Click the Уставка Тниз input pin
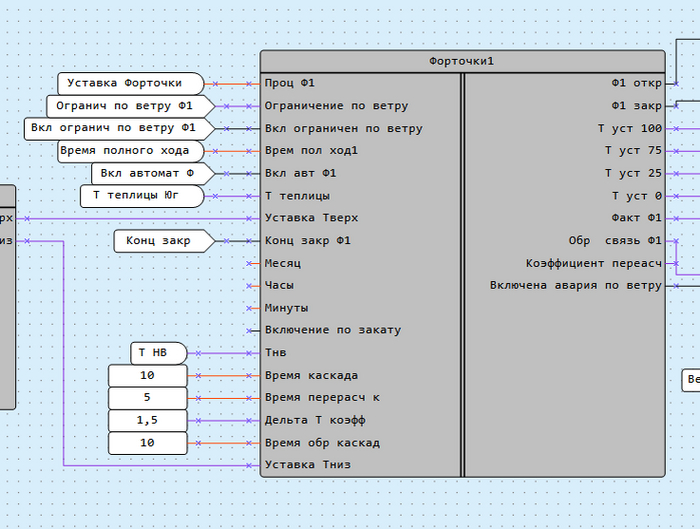 click(x=307, y=465)
